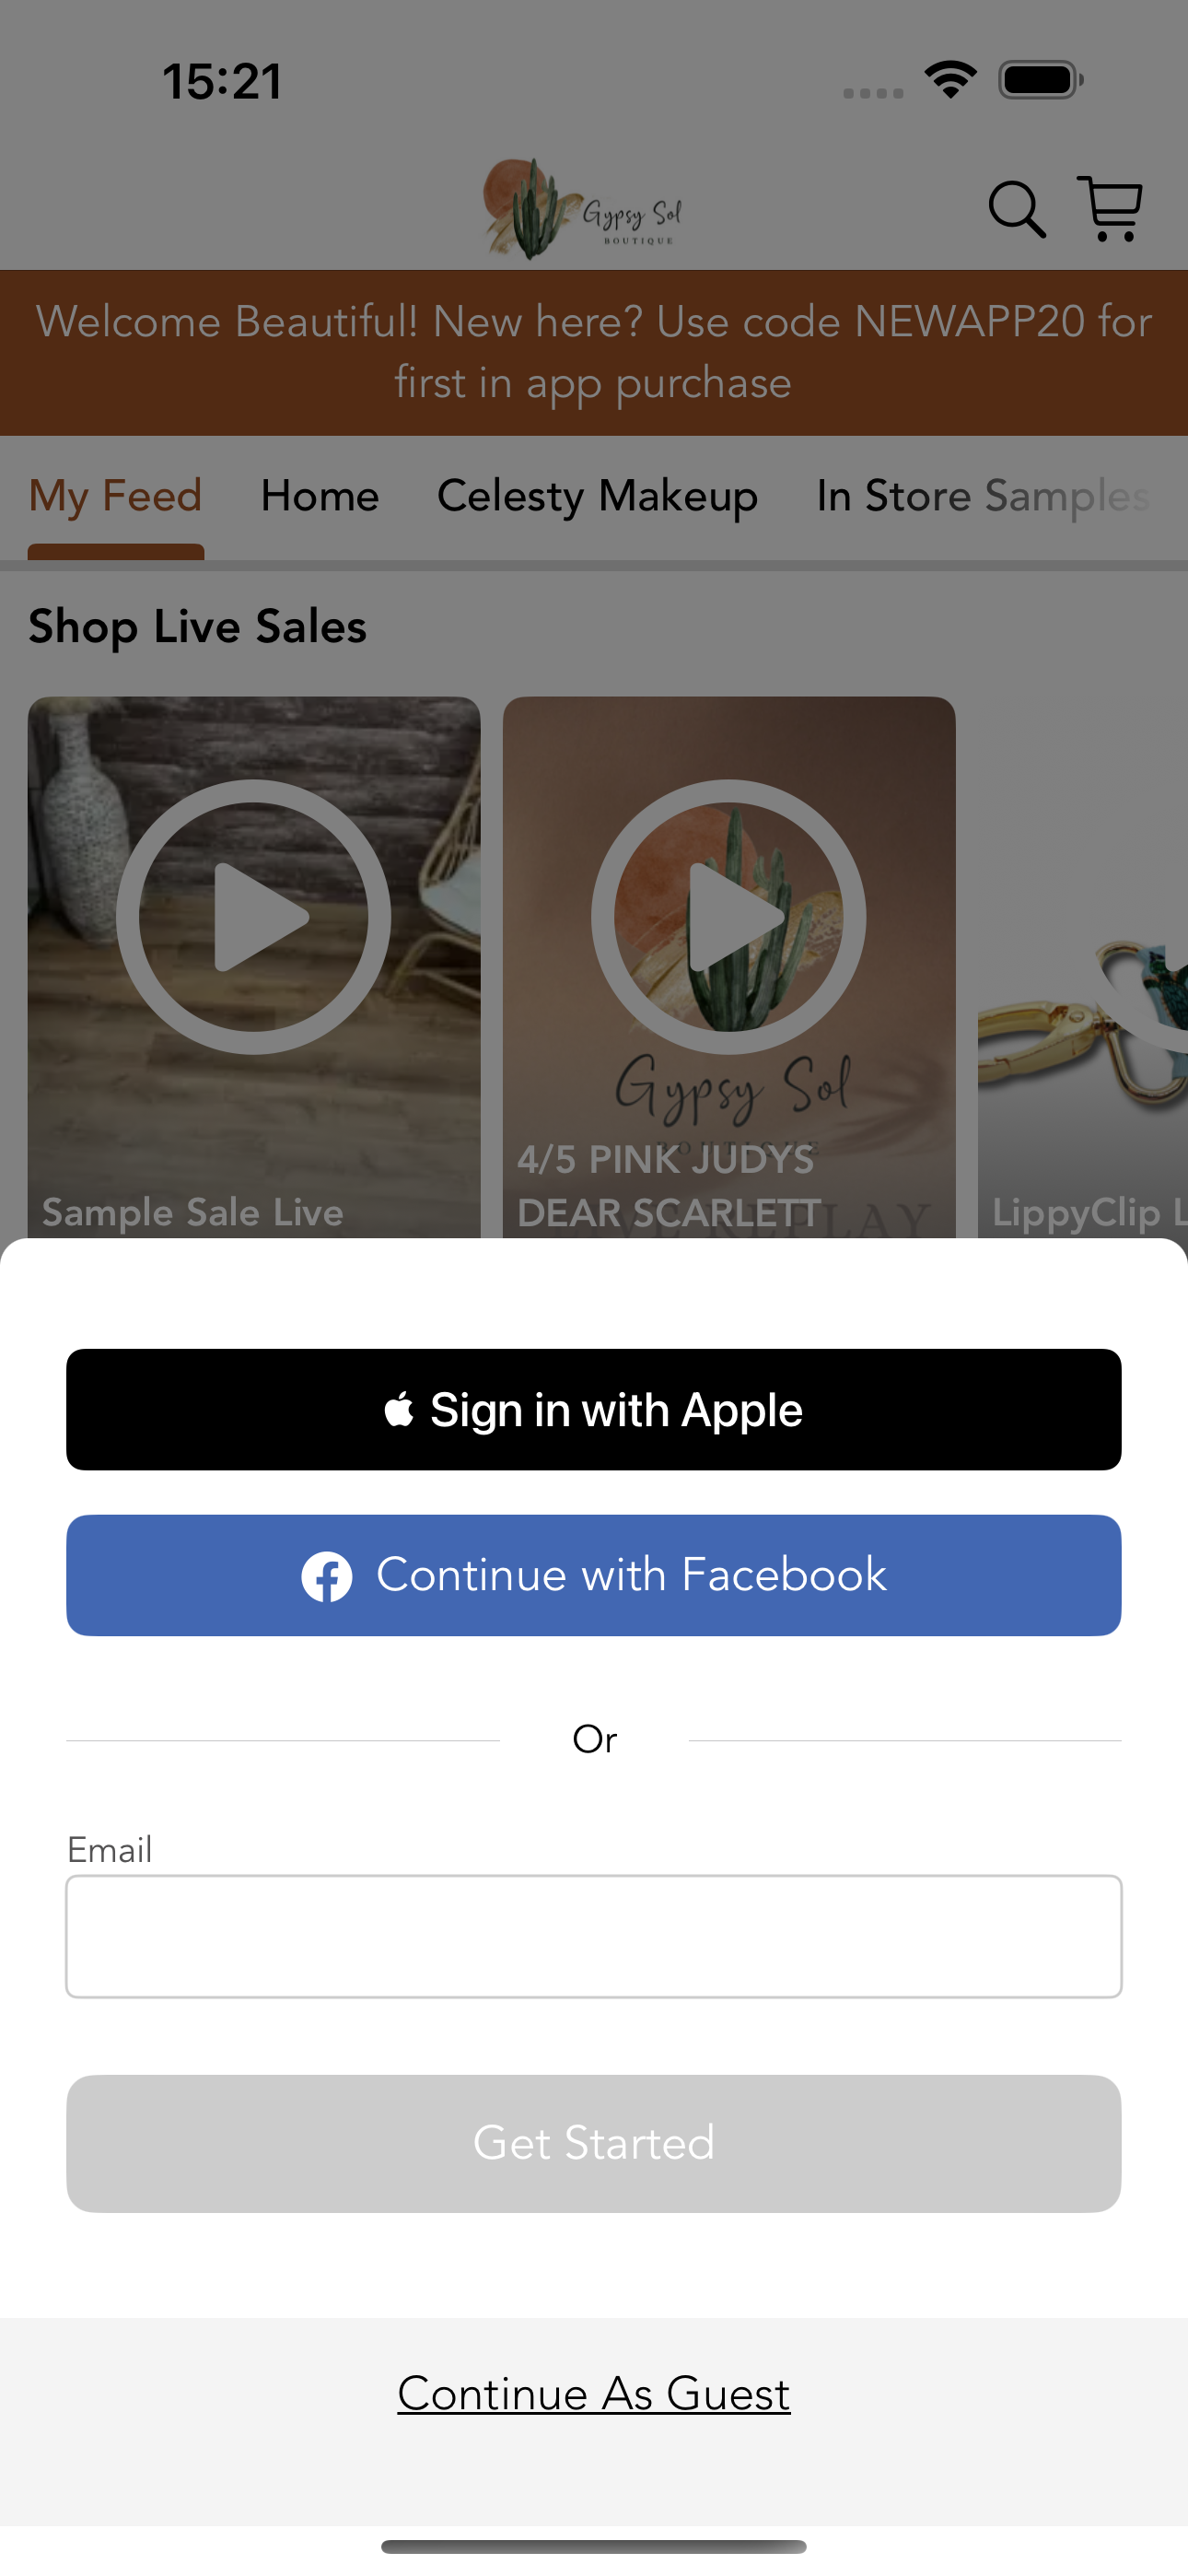Click the Apple logo icon
Screen dimensions: 1188x2576
click(x=399, y=1409)
